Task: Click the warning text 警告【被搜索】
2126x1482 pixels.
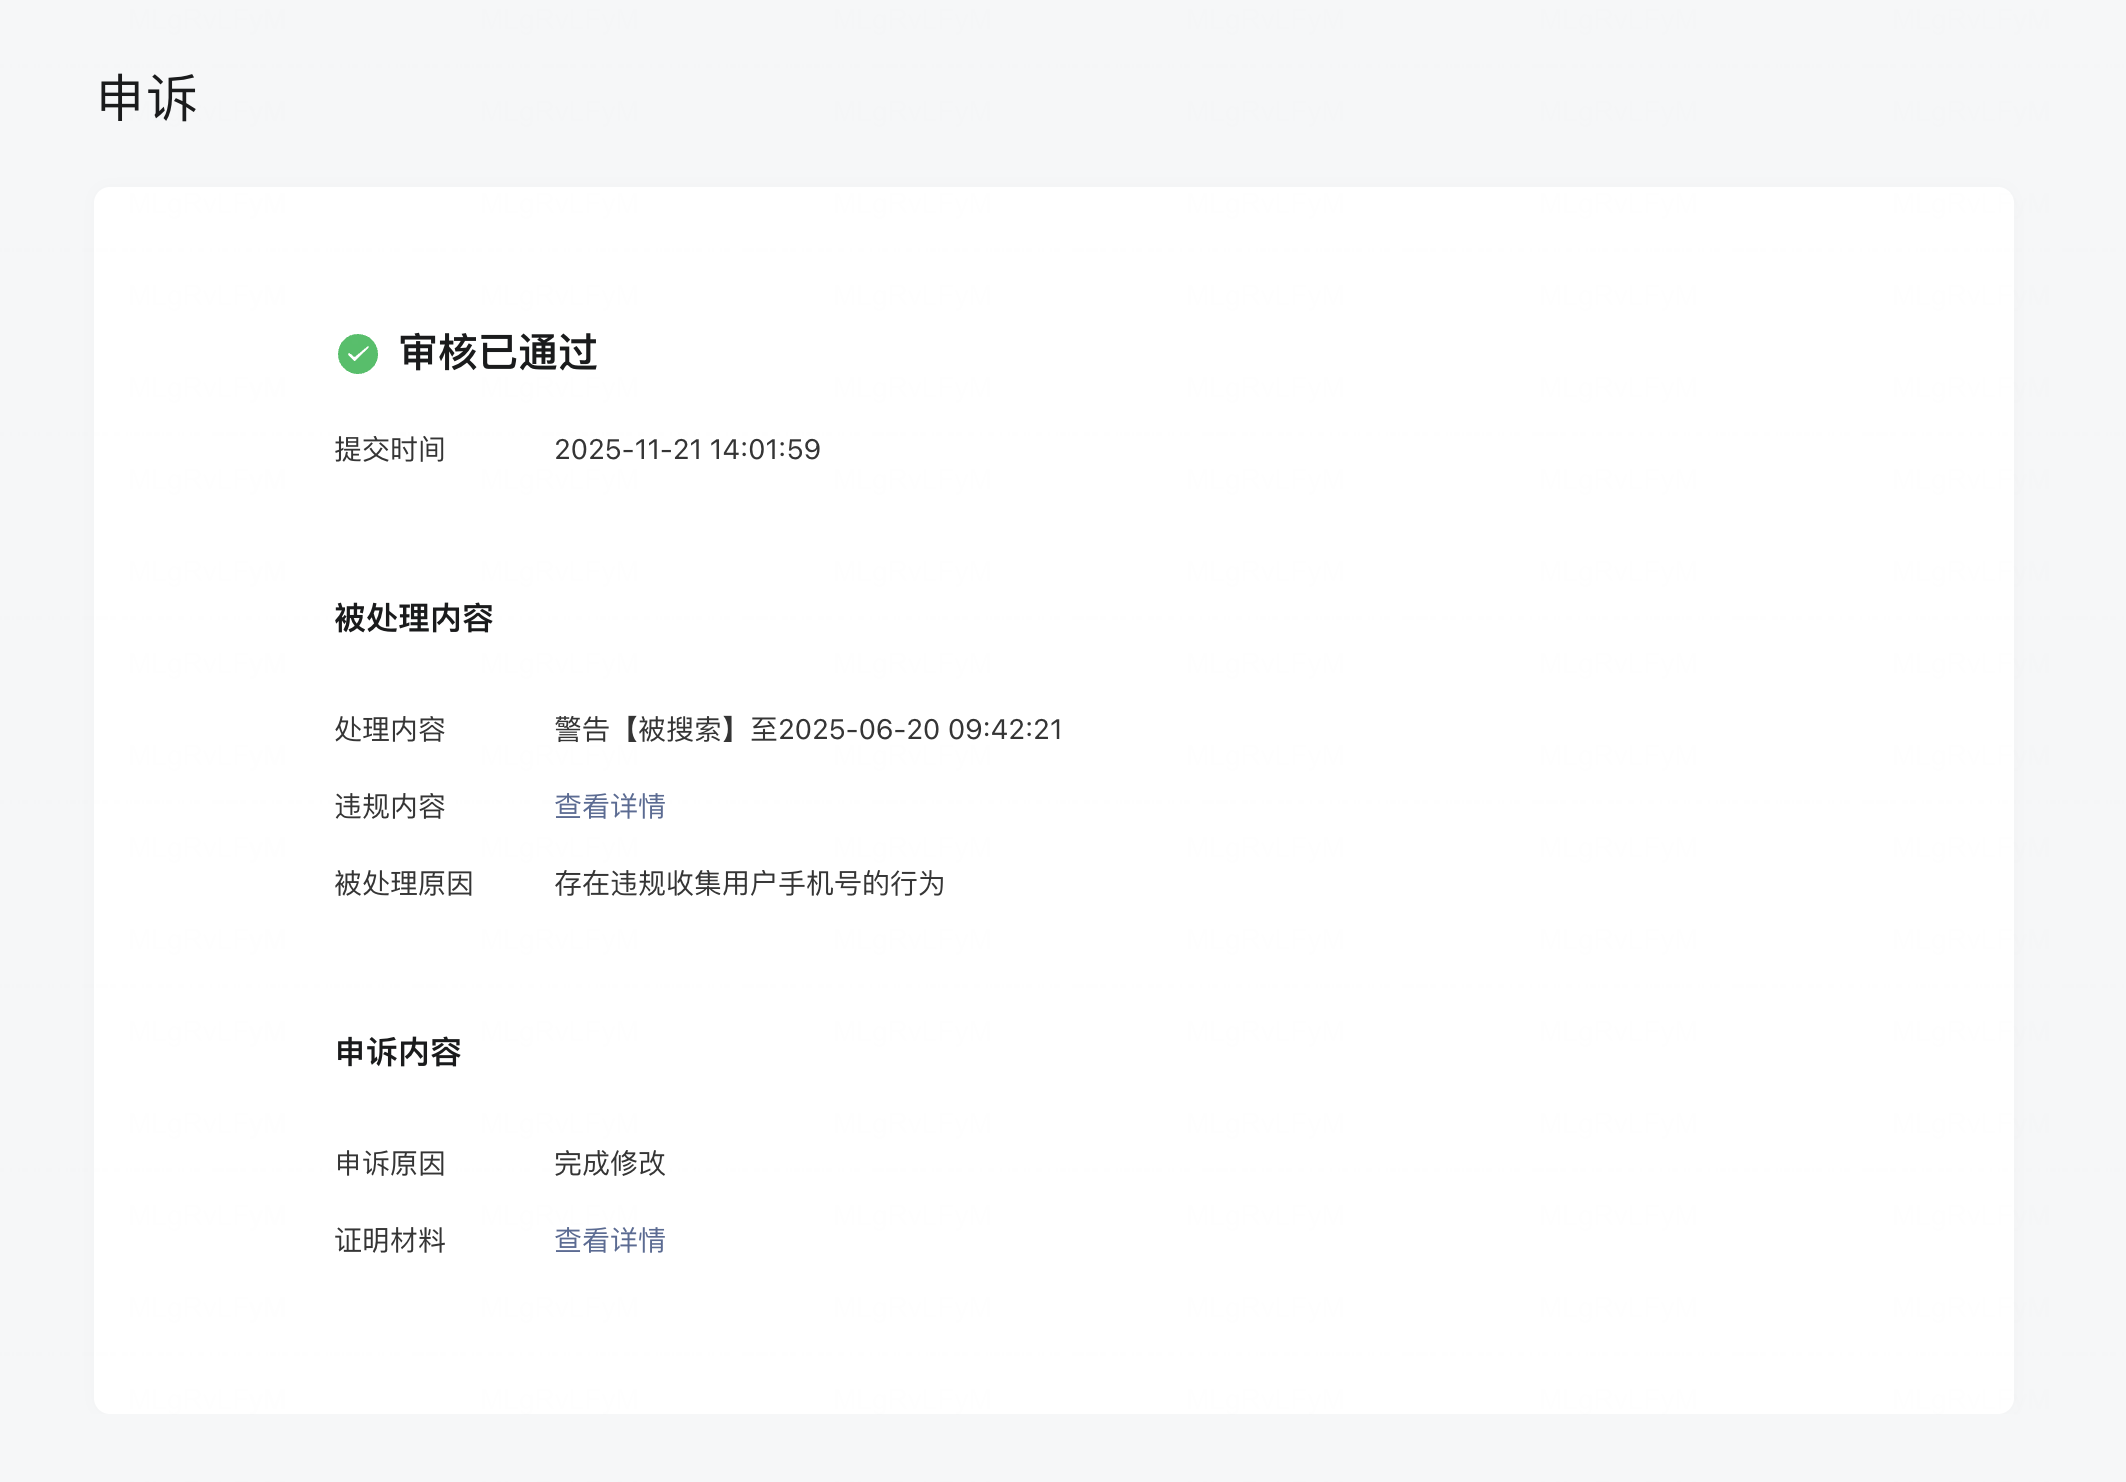Action: click(x=650, y=730)
